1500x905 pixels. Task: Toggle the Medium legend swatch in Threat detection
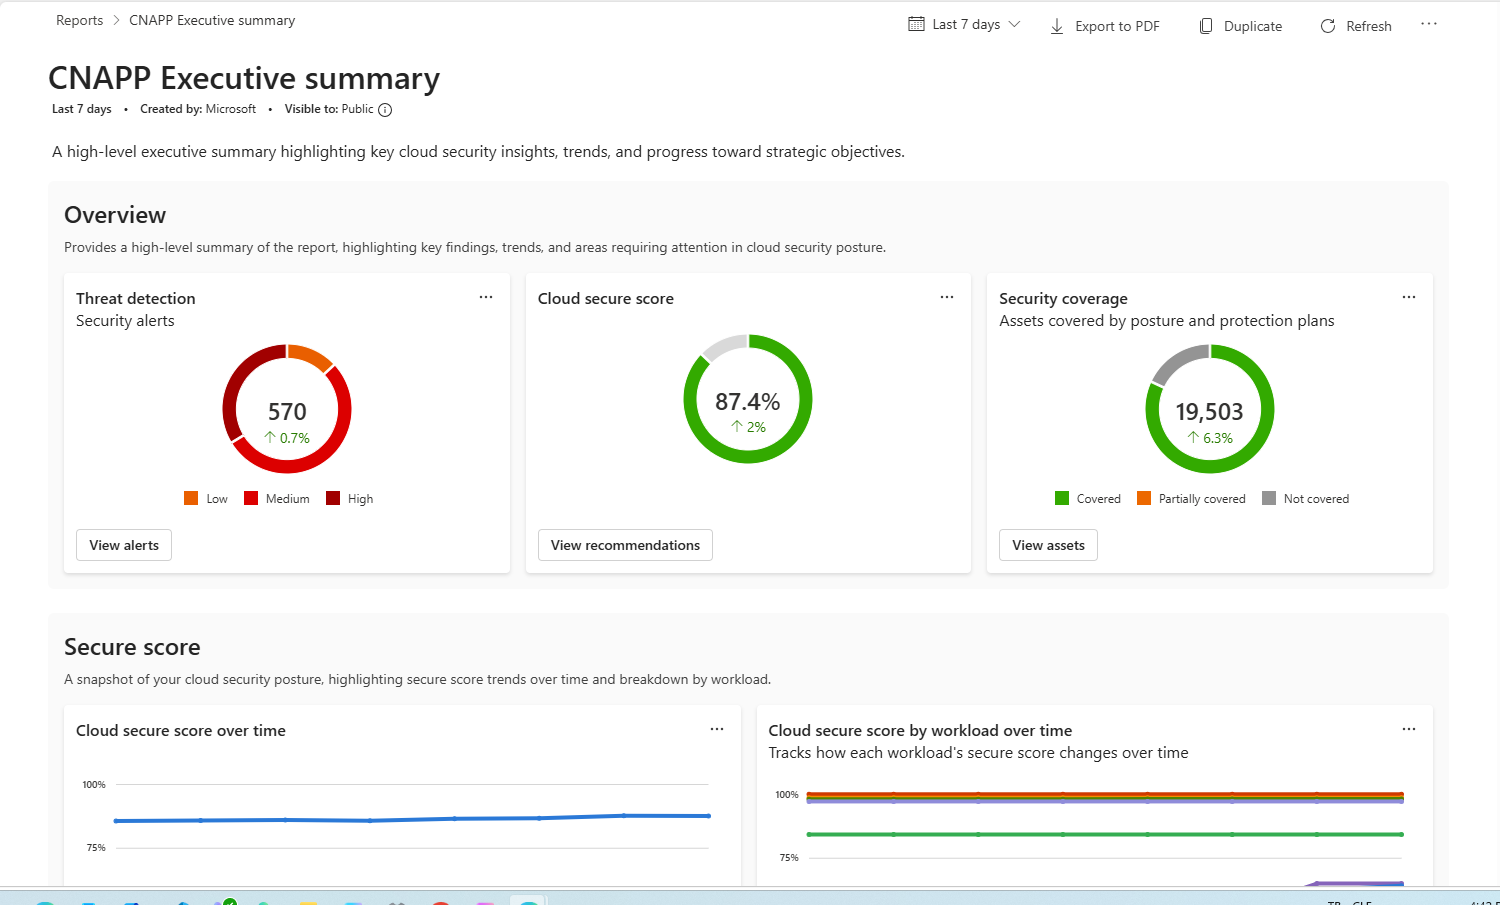coord(251,498)
